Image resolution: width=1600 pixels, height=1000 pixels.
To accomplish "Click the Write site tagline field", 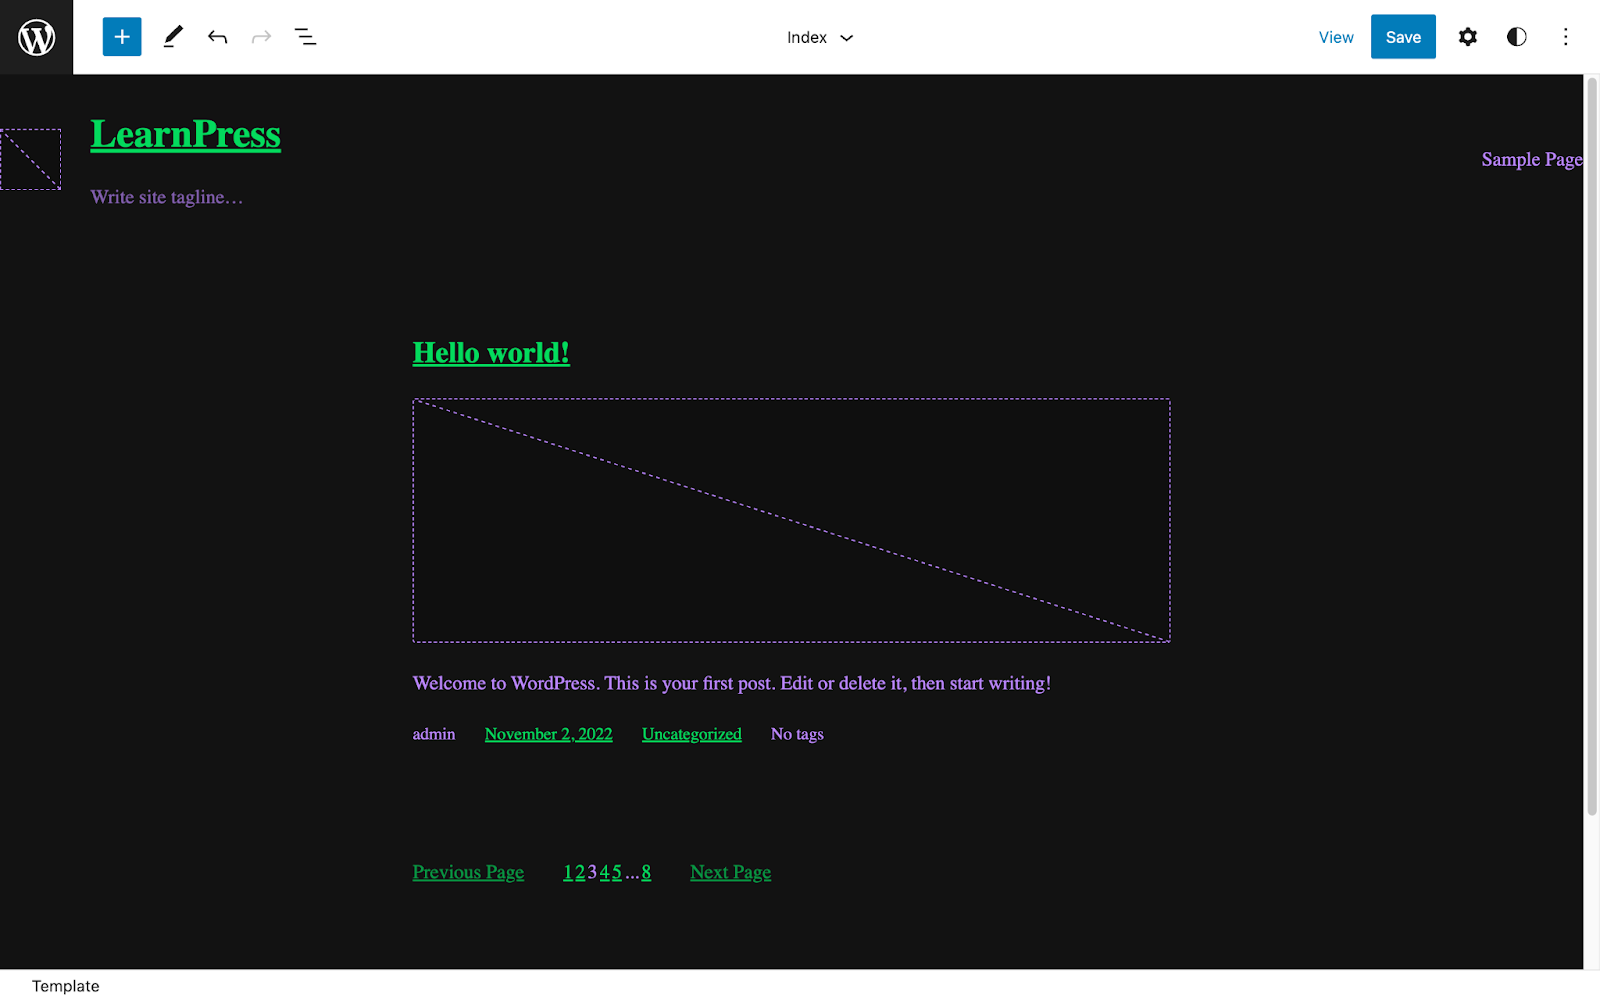I will pyautogui.click(x=167, y=197).
